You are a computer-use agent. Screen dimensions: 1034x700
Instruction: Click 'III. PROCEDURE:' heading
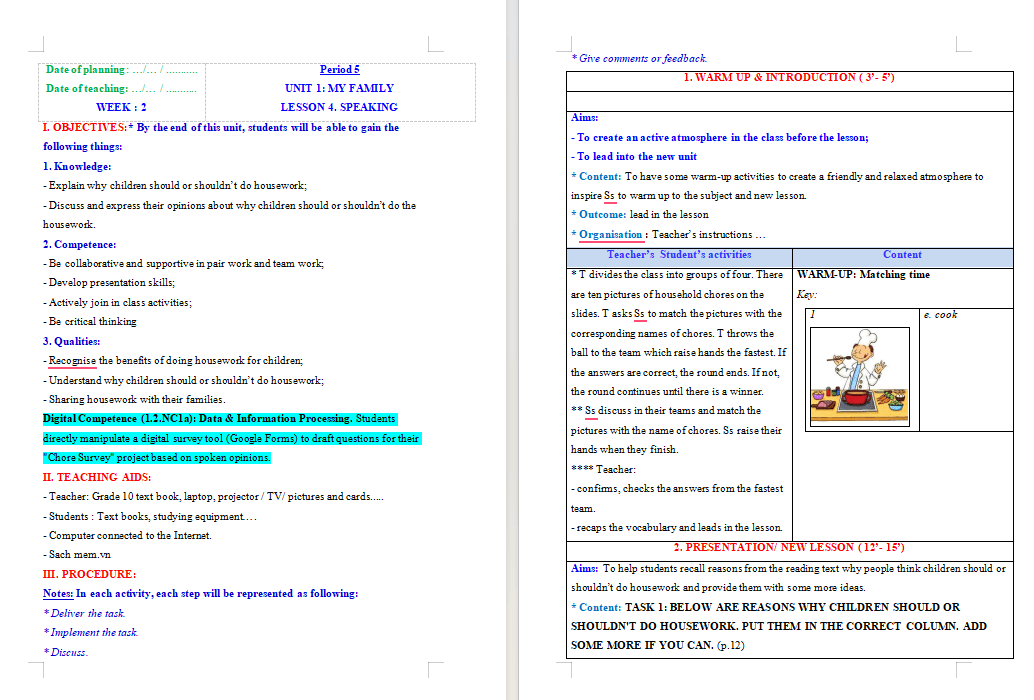click(x=90, y=574)
